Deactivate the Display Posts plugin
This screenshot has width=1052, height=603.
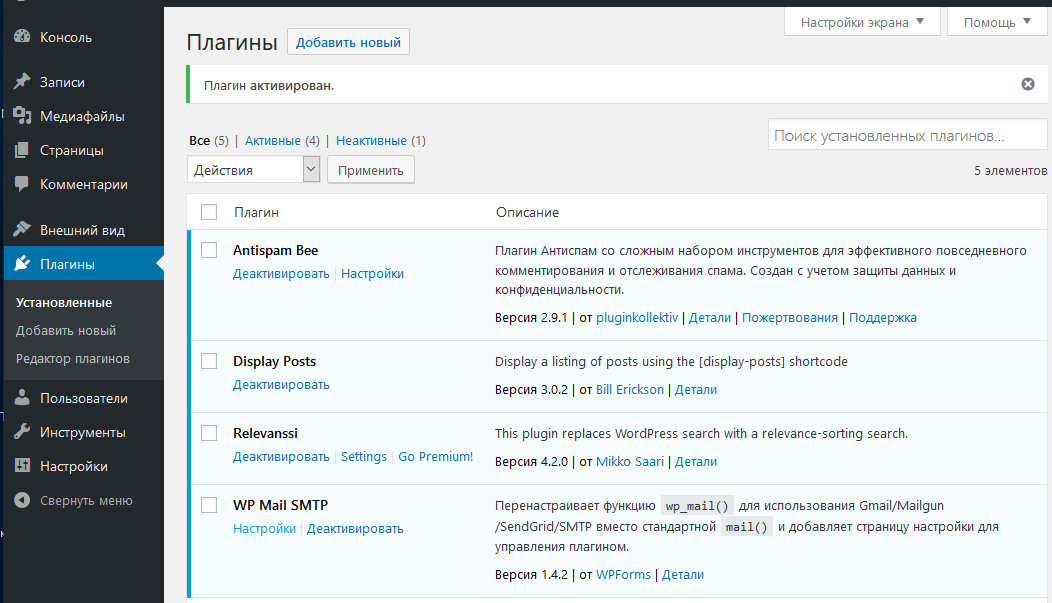(x=281, y=385)
